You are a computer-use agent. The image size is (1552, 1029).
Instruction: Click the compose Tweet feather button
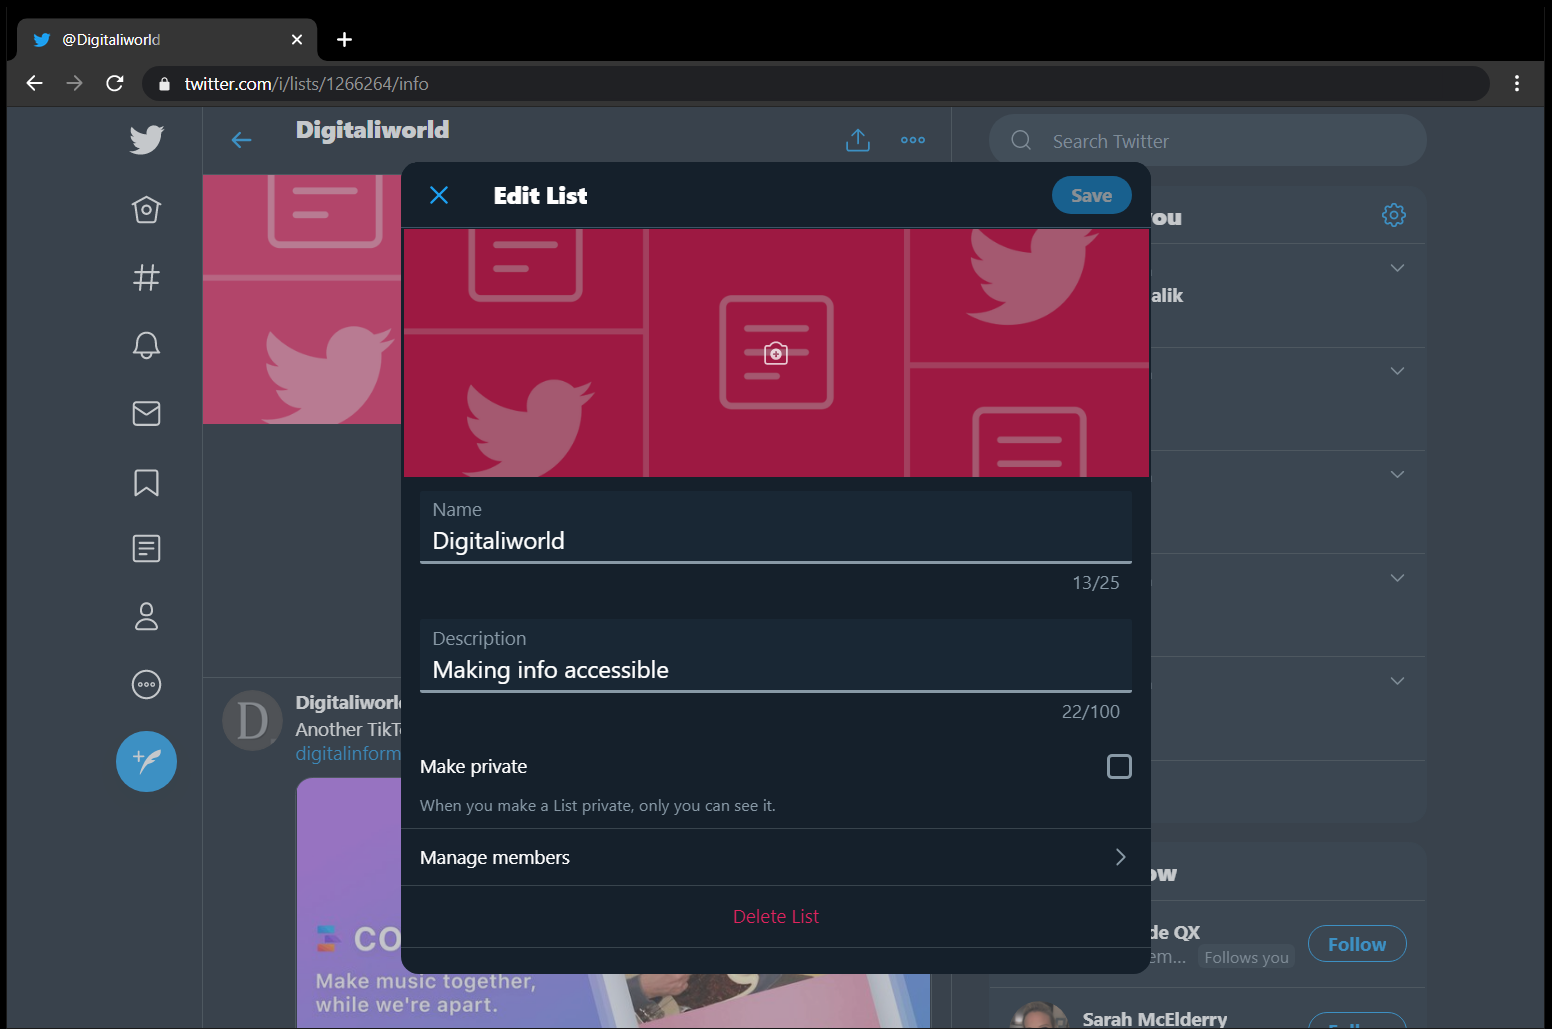146,761
